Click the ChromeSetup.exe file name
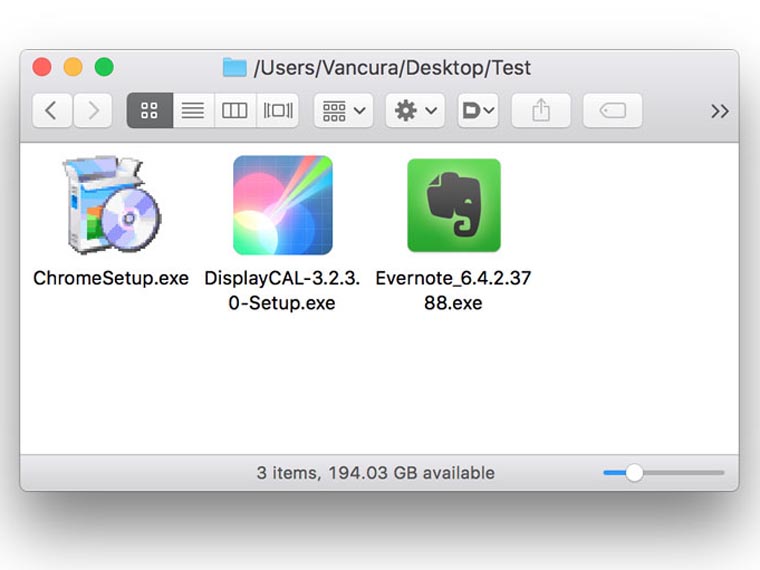This screenshot has width=760, height=570. (x=111, y=278)
